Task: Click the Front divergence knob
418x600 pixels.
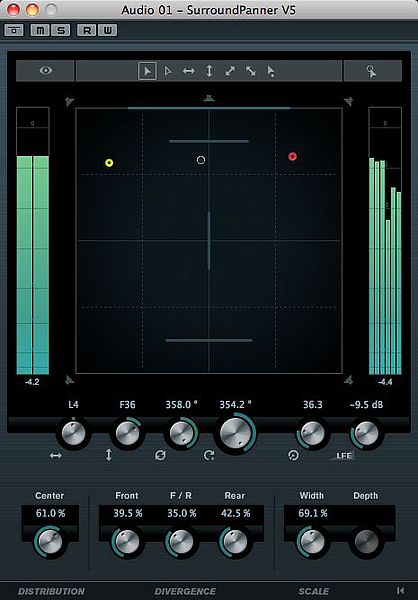Action: (x=127, y=542)
